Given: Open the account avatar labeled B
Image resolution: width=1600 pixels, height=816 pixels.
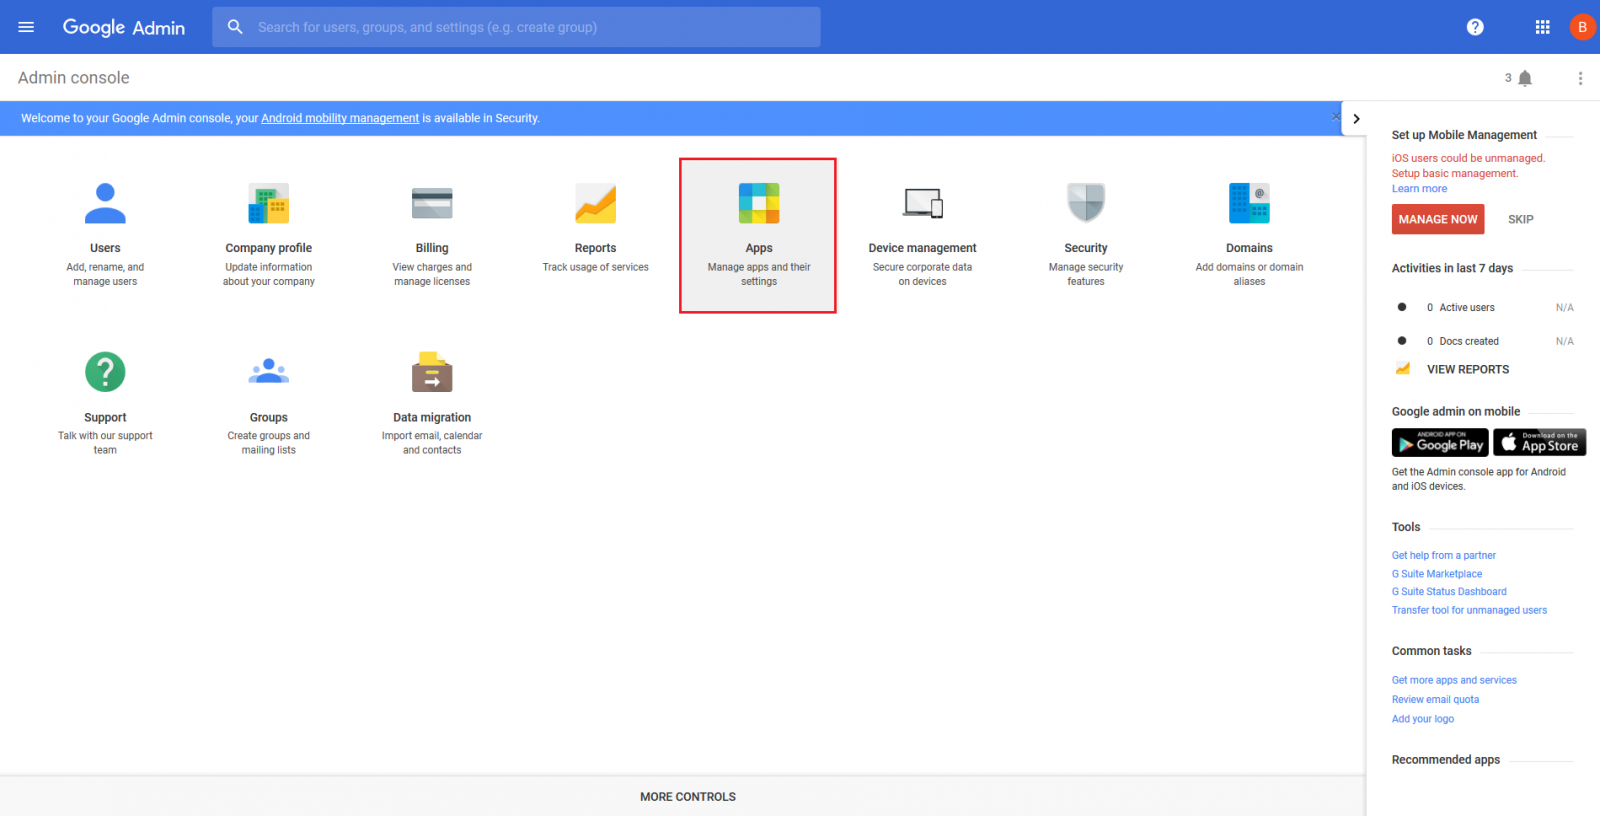Looking at the screenshot, I should point(1582,27).
